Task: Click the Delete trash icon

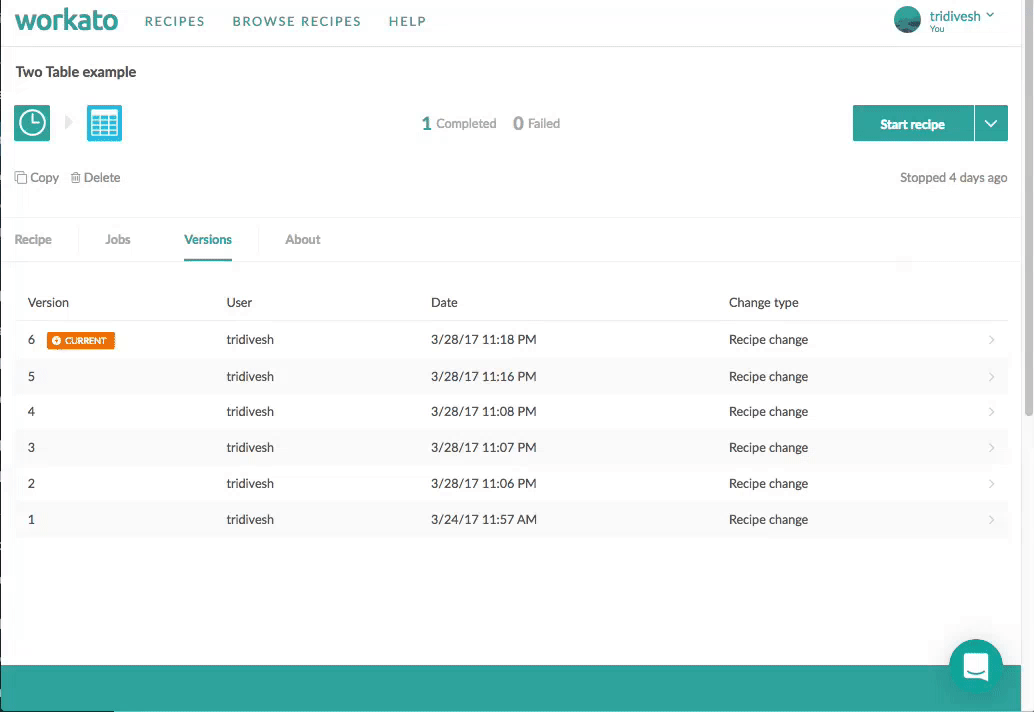Action: 76,177
